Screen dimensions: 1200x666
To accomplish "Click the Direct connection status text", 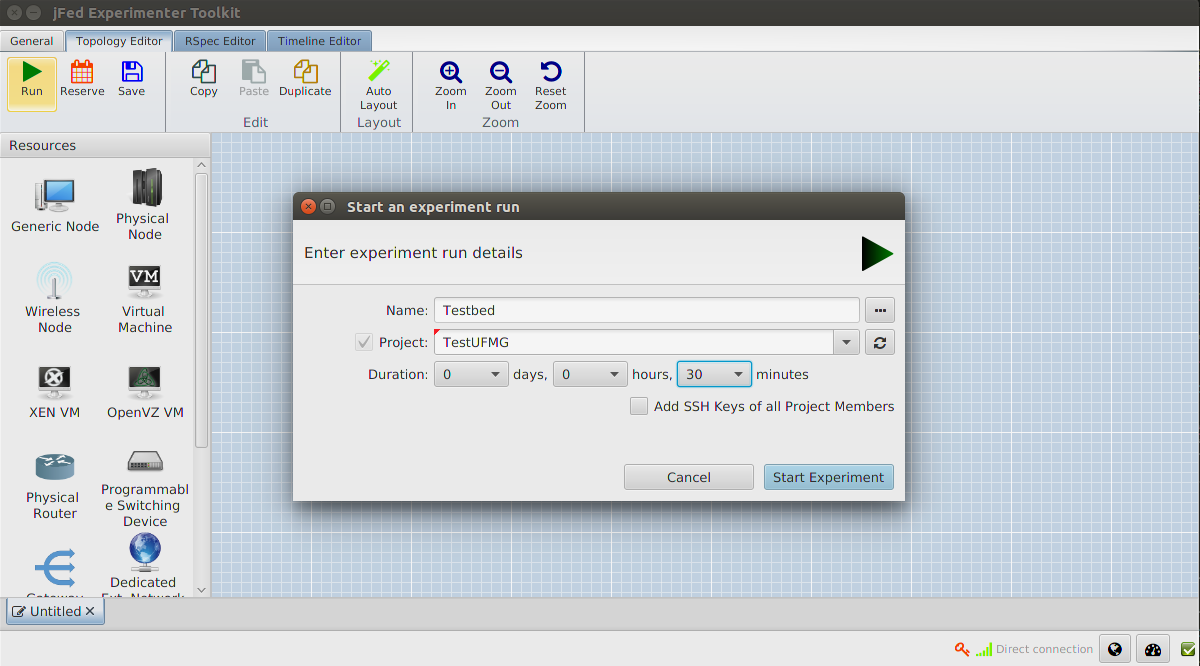I will pyautogui.click(x=1044, y=649).
